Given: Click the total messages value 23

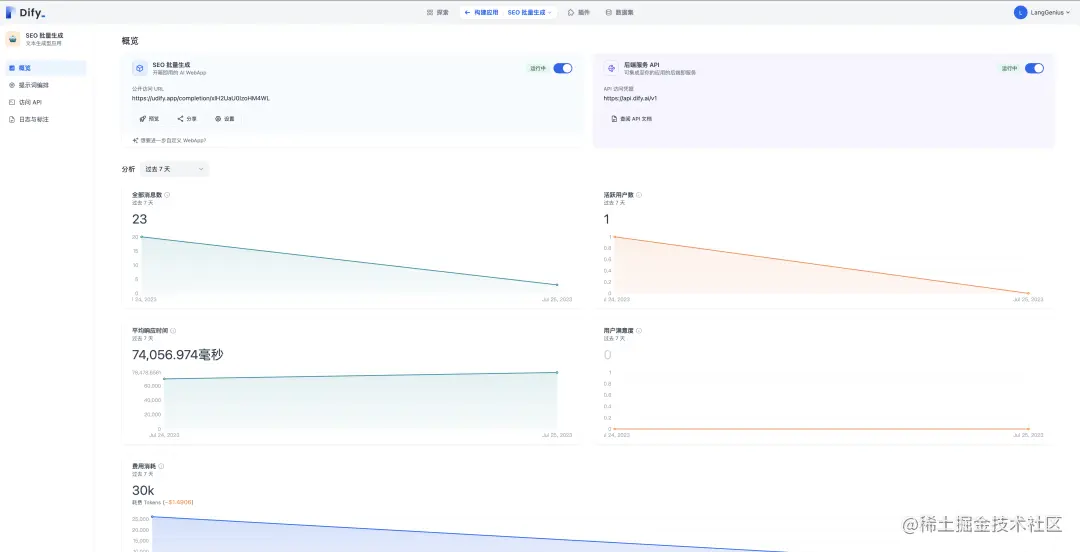Looking at the screenshot, I should pos(139,219).
